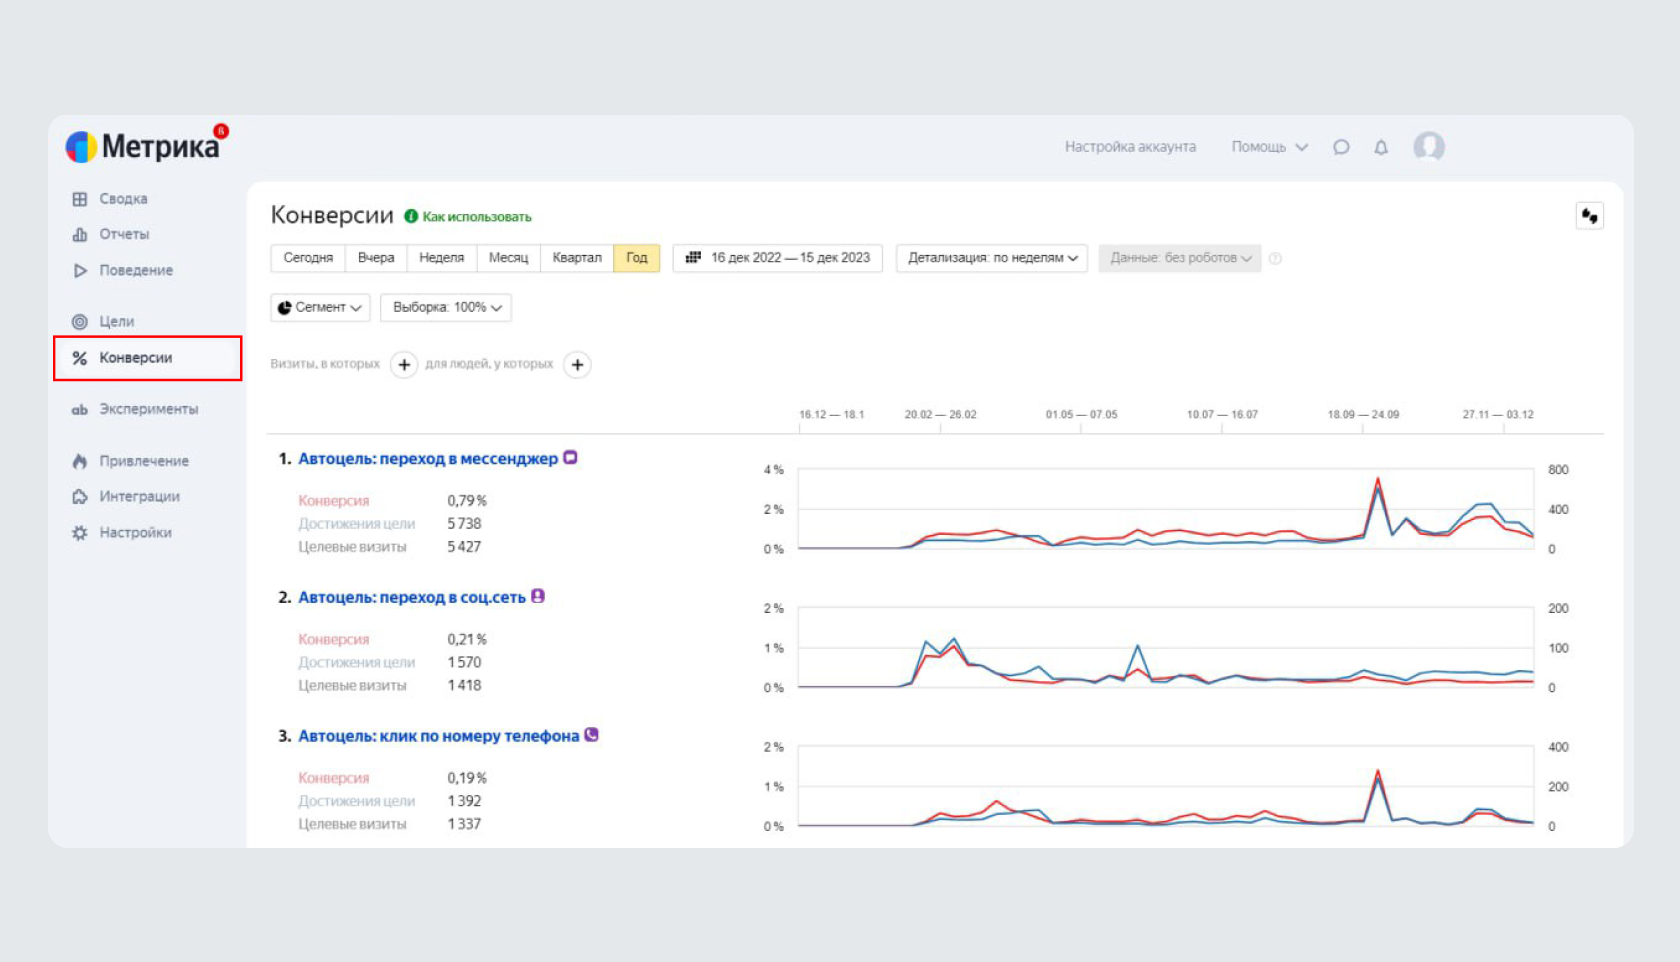1680x962 pixels.
Task: Open Настройки in the sidebar
Action: pos(135,532)
